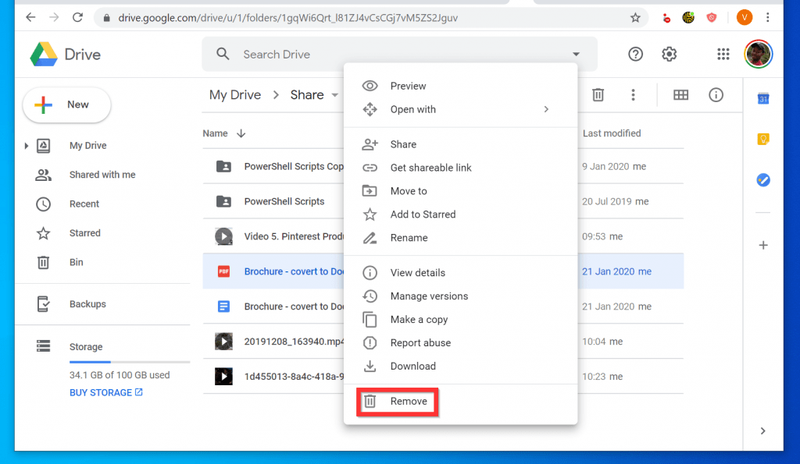
Task: Select Download from context menu
Action: 461,367
